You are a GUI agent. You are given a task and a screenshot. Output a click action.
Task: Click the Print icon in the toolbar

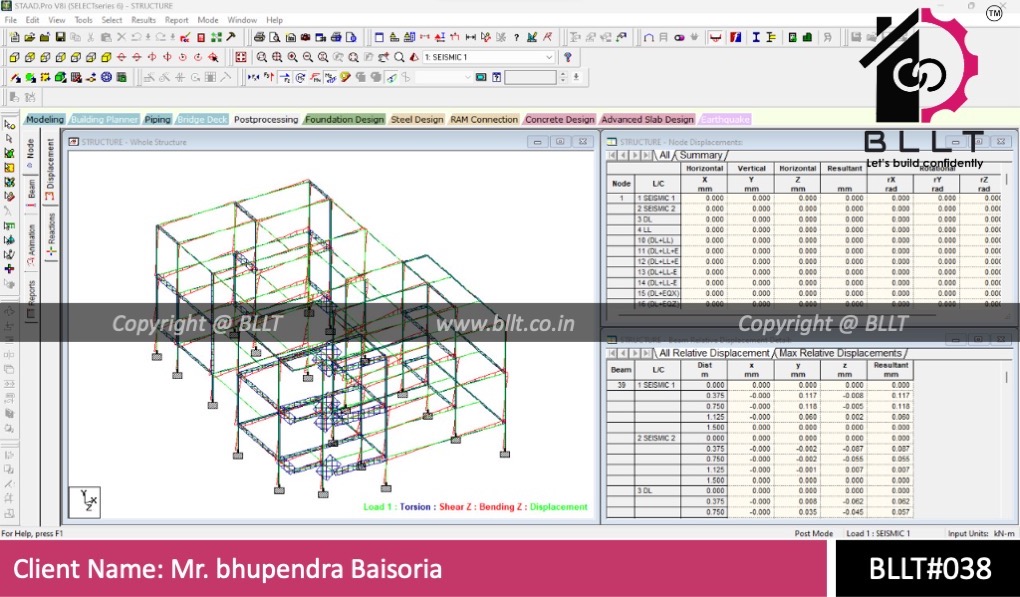[260, 38]
